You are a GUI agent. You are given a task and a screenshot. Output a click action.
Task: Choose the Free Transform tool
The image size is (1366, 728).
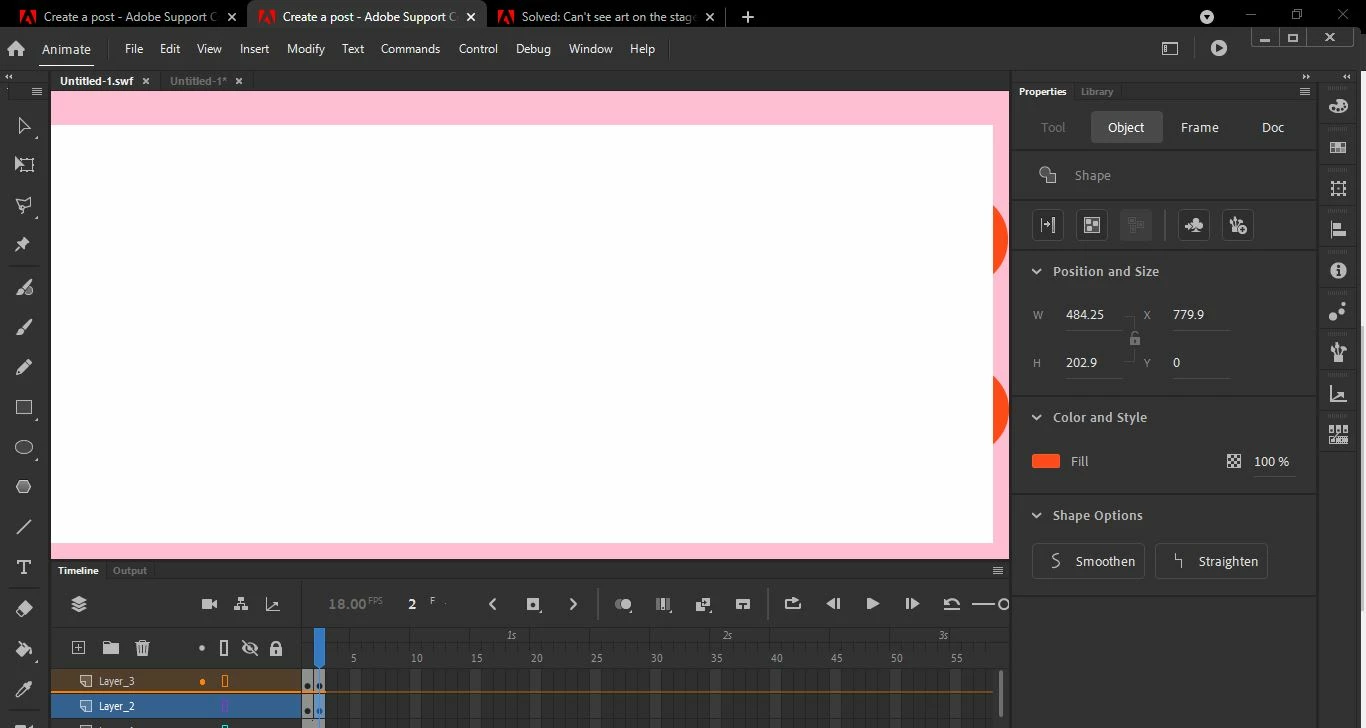[x=25, y=165]
